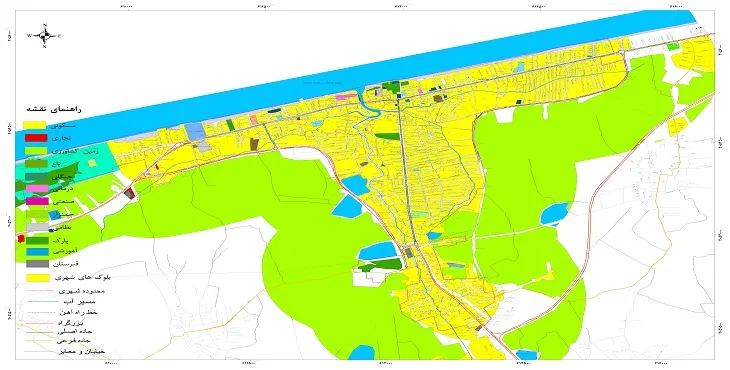Select the red 'تجاری' commercial swatch
Image resolution: width=730 pixels, height=370 pixels.
coord(36,138)
